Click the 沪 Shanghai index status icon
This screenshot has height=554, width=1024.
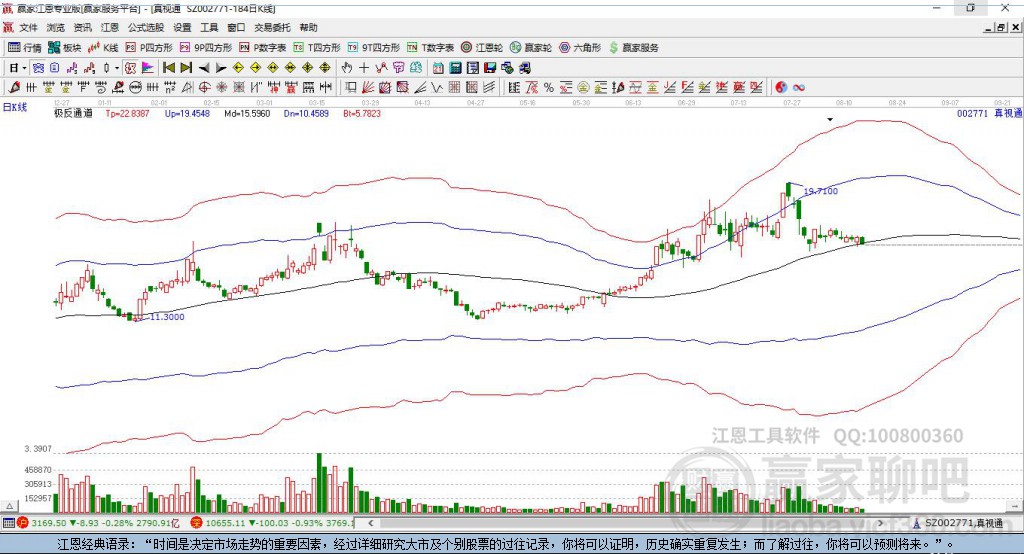coord(23,523)
